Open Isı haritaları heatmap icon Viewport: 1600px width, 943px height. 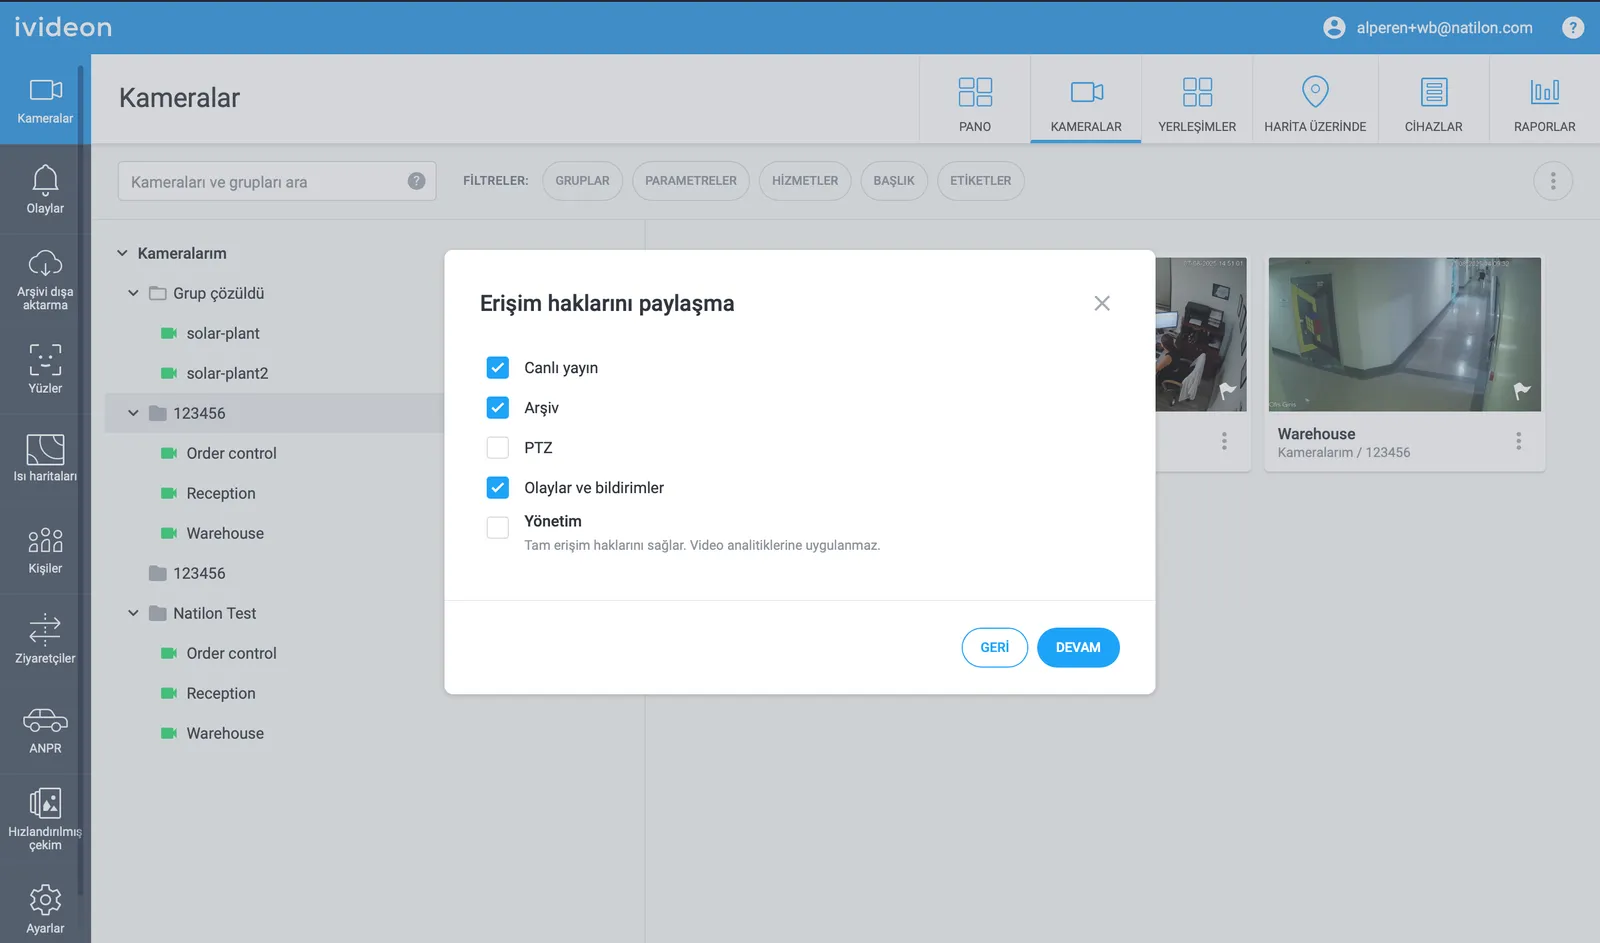(x=45, y=450)
